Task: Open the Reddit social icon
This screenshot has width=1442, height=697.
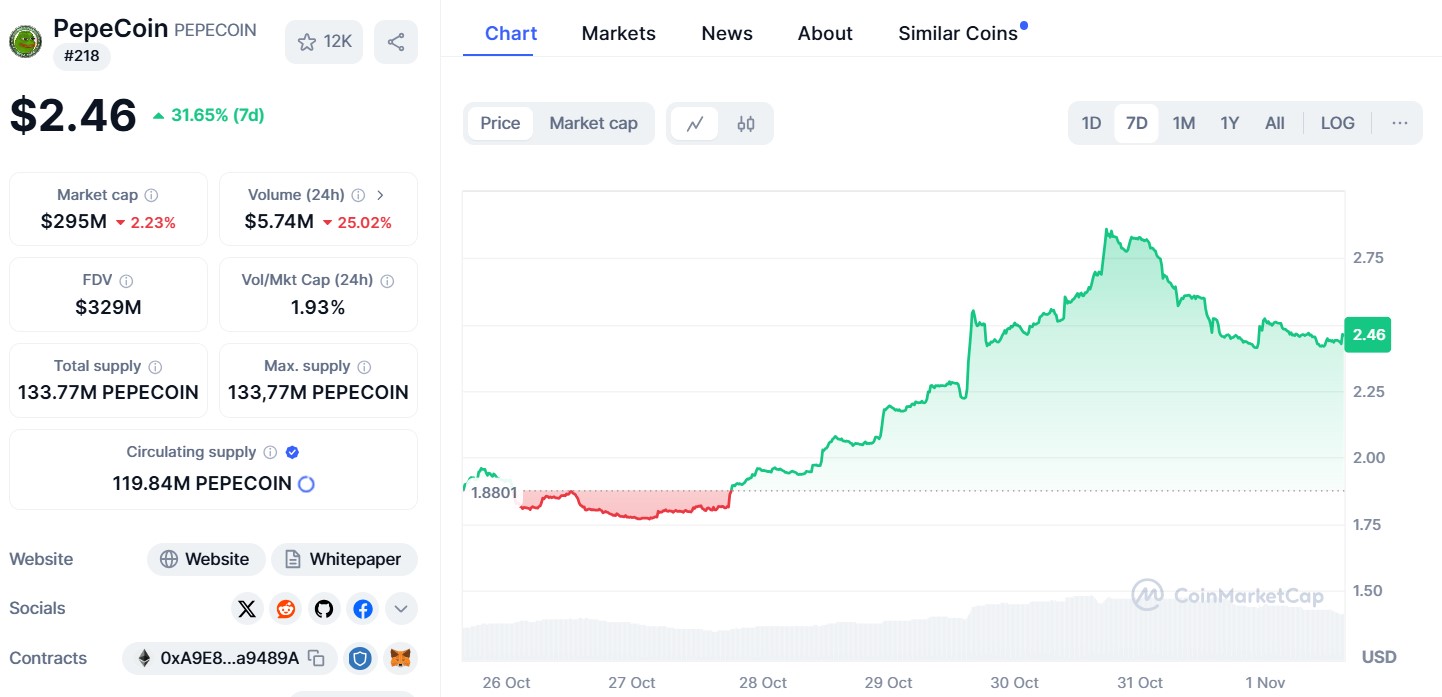Action: click(286, 608)
